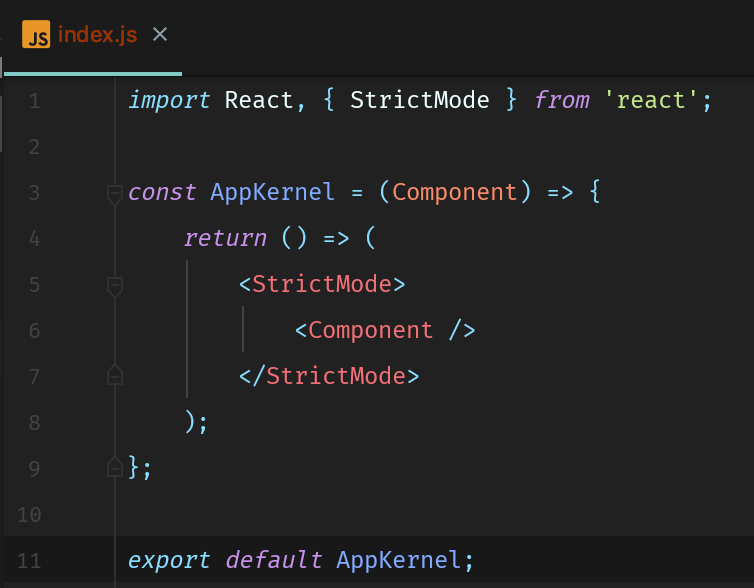Image resolution: width=754 pixels, height=588 pixels.
Task: Place cursor on the 'import' keyword
Action: [169, 100]
